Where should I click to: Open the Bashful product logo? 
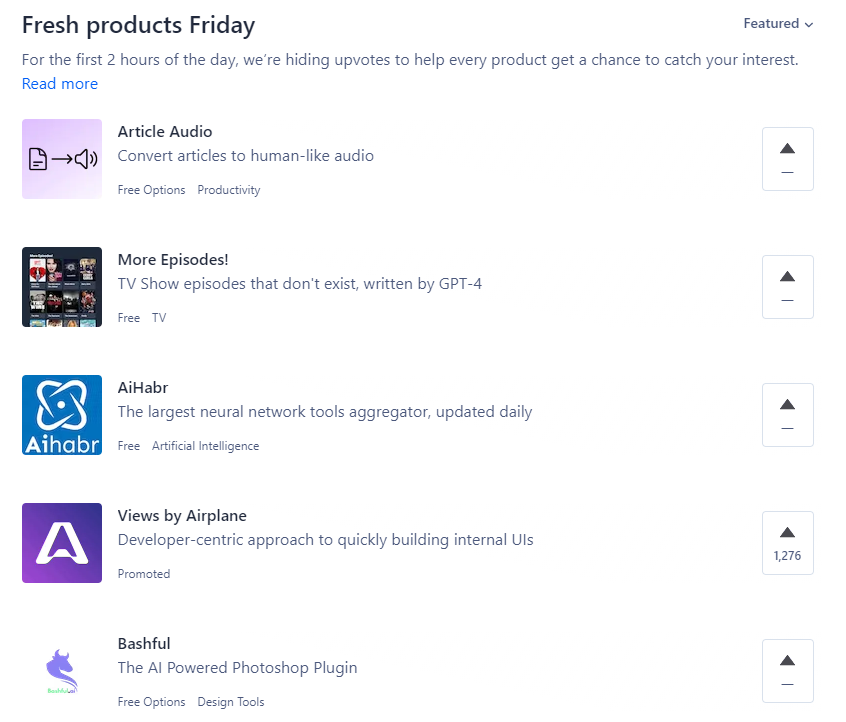pyautogui.click(x=62, y=671)
